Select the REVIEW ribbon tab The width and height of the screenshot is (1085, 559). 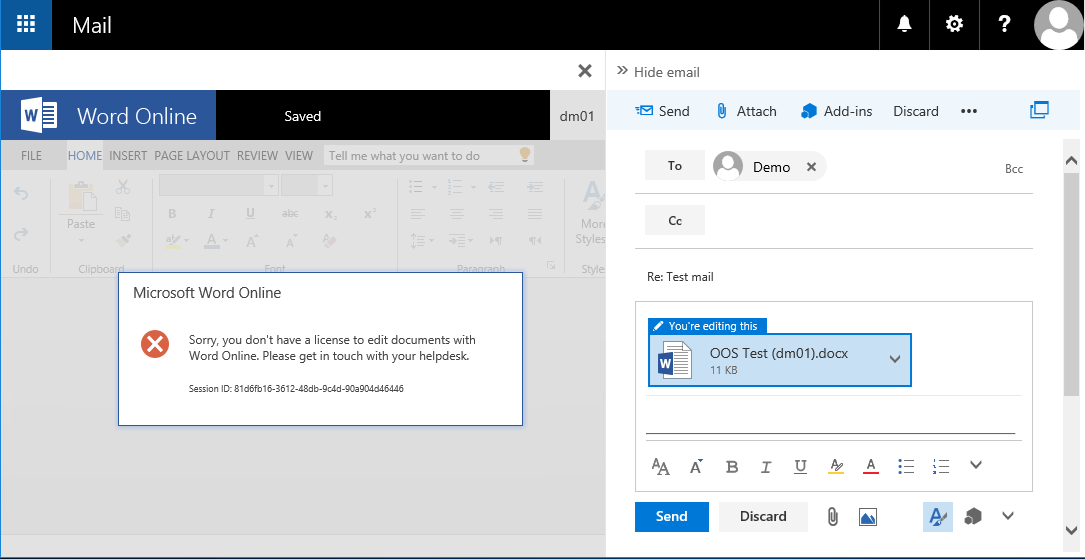[x=257, y=156]
